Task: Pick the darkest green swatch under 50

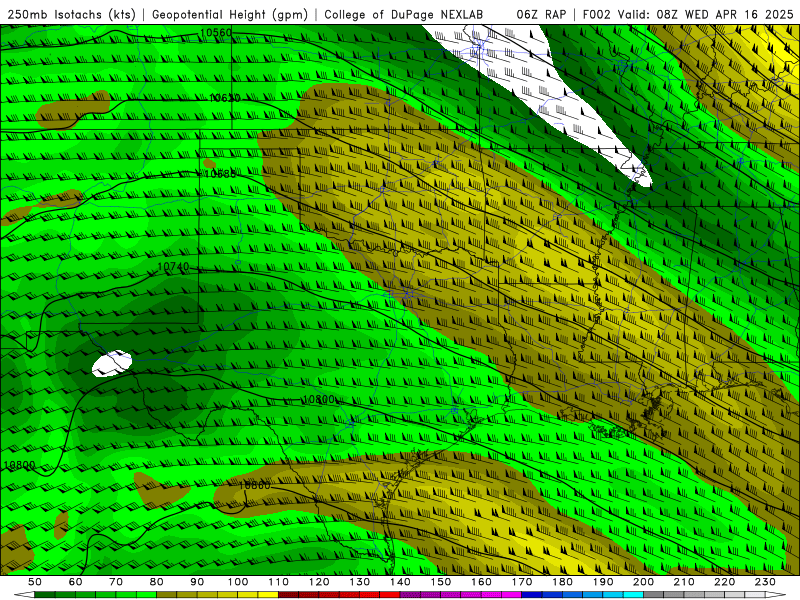Action: click(x=44, y=595)
